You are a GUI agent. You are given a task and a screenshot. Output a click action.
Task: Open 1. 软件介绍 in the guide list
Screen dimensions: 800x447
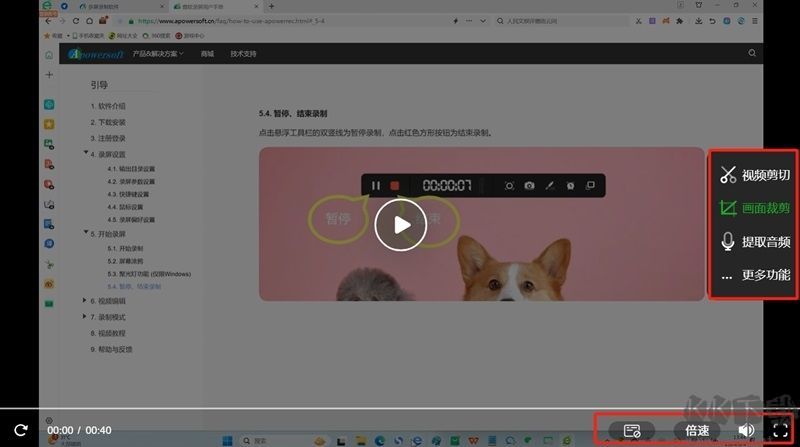tap(108, 106)
